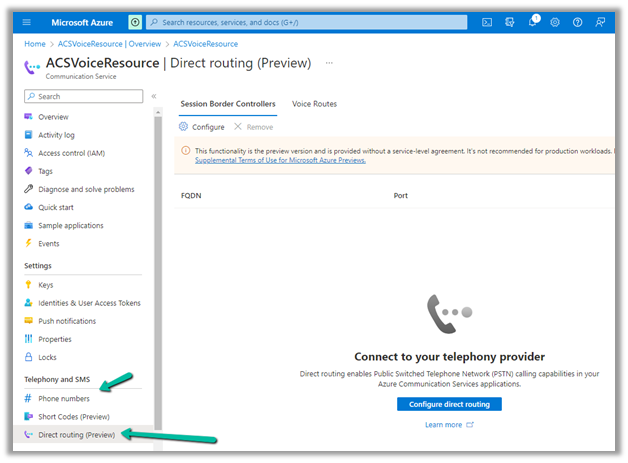Open Push notifications menu item text

tap(67, 321)
